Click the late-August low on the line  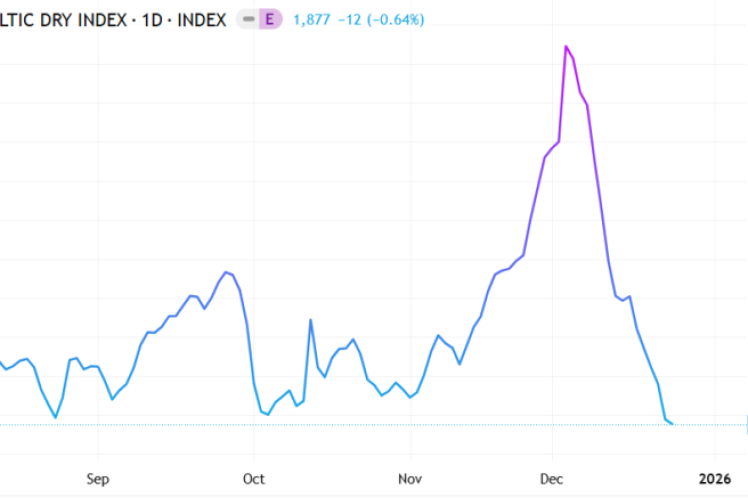pos(55,417)
